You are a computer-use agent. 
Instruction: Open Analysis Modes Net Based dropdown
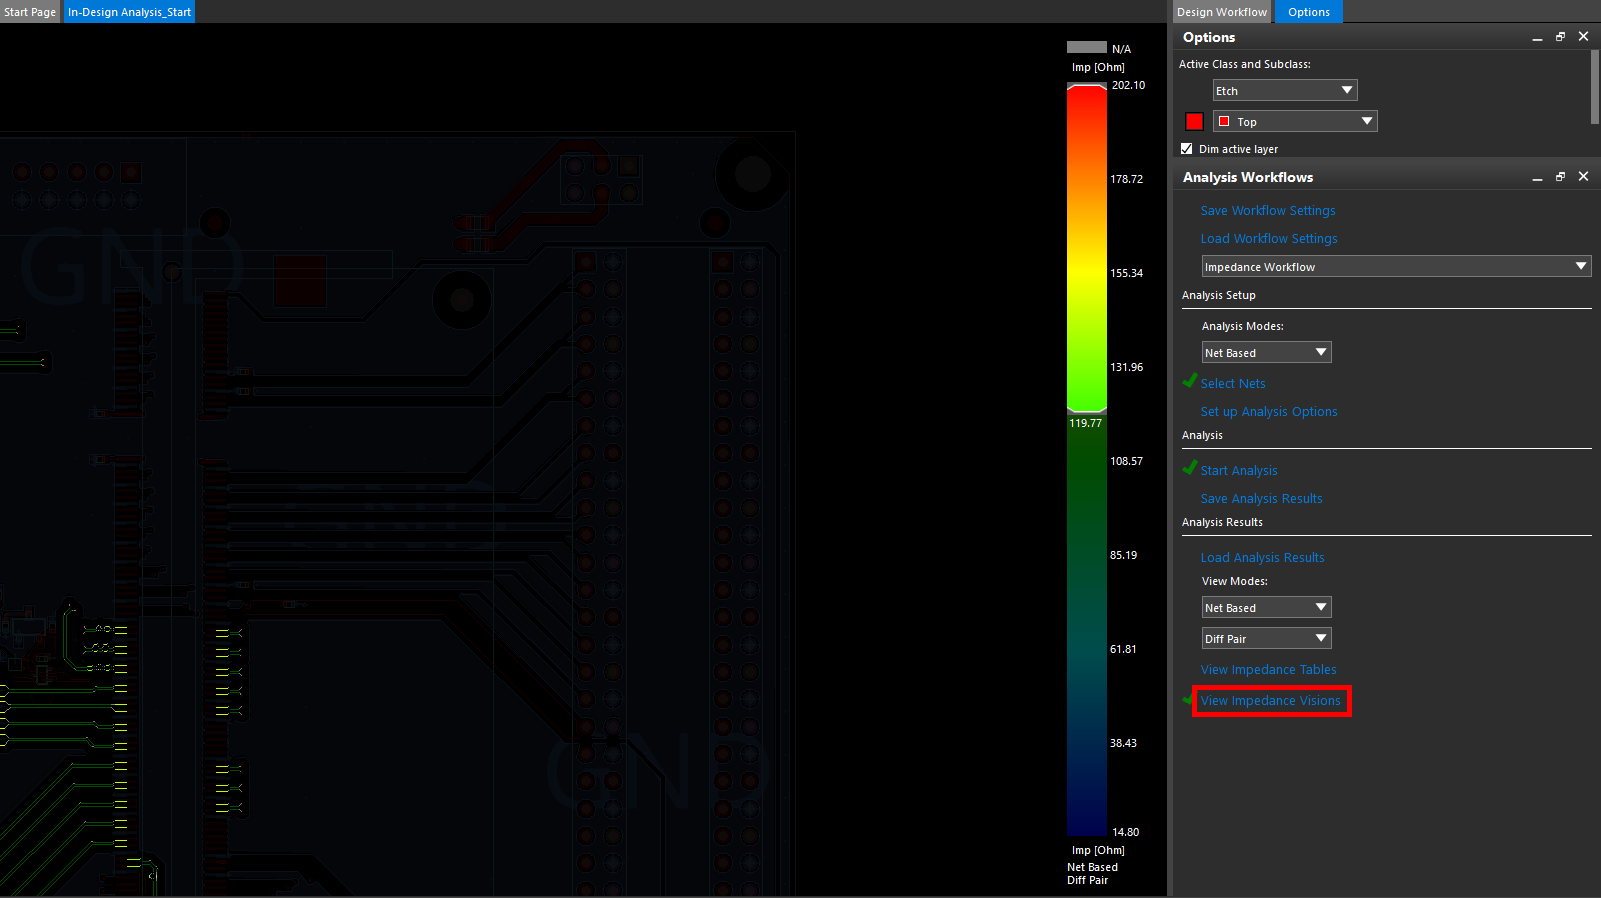[x=1266, y=353]
